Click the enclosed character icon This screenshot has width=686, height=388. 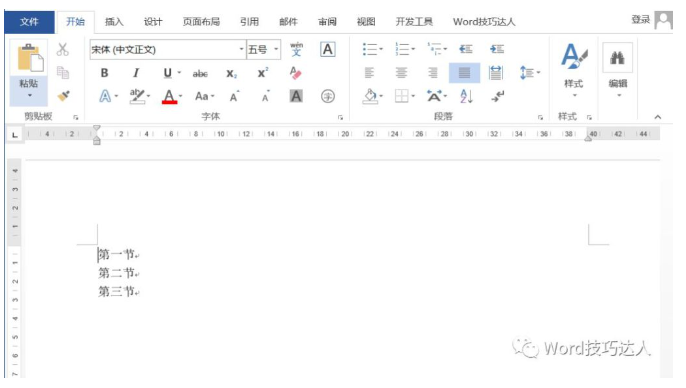pos(328,96)
